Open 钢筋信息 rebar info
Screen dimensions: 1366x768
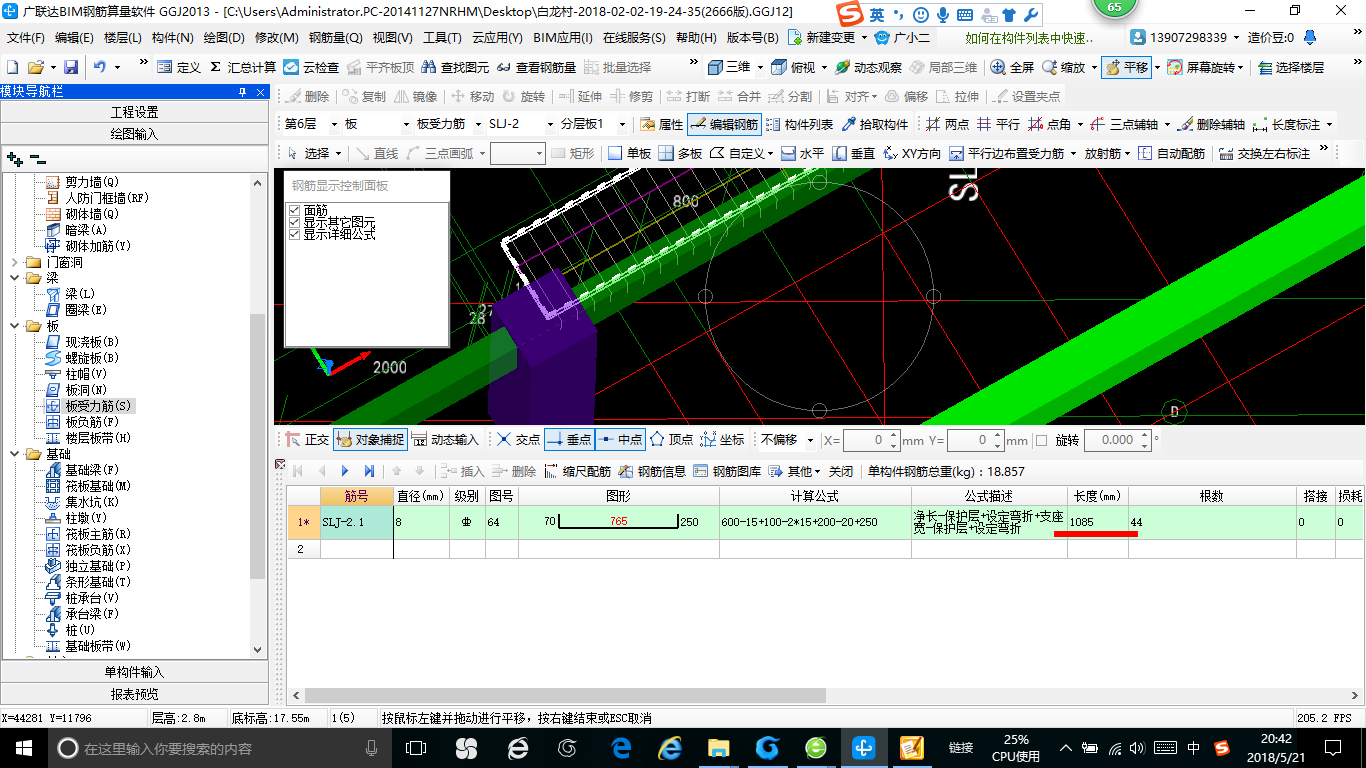pos(652,471)
